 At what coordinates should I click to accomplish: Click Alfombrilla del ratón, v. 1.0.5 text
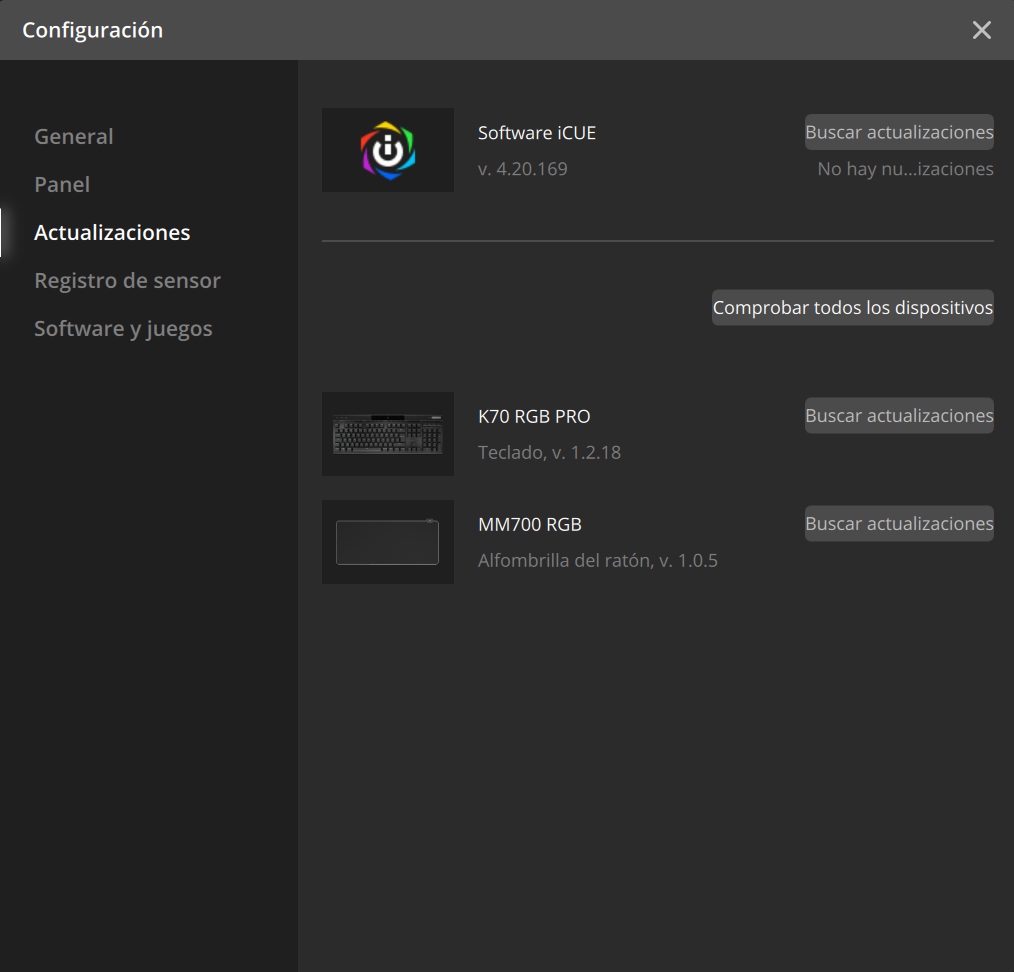click(598, 560)
